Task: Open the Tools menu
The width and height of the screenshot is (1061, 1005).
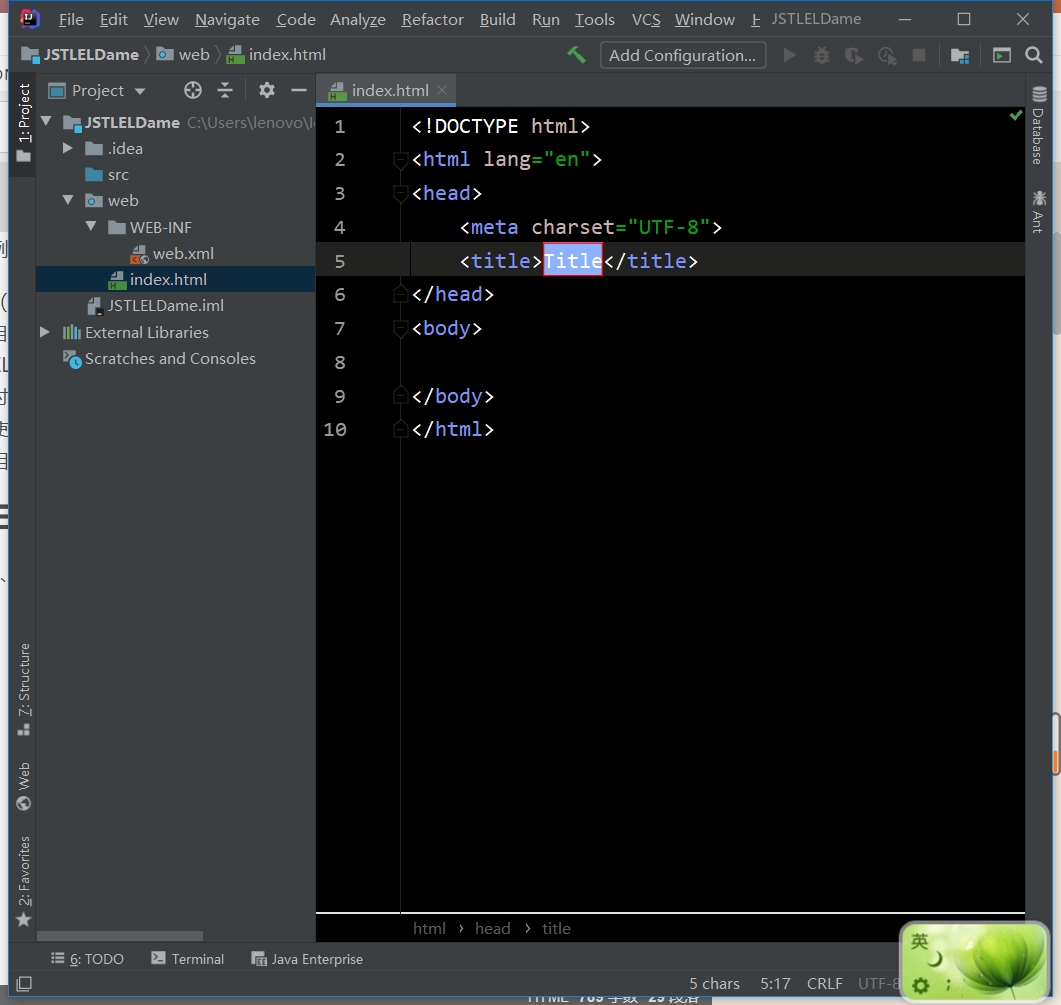Action: click(595, 20)
